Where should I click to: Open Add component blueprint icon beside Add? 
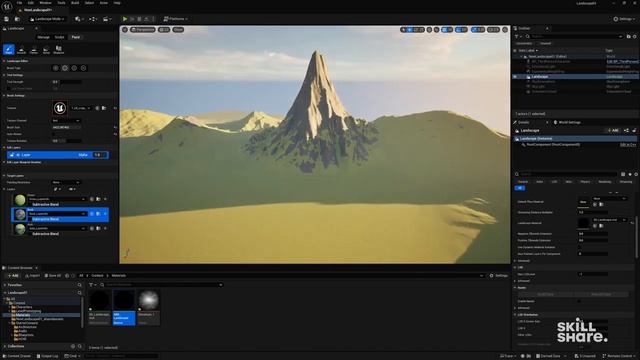(x=626, y=131)
